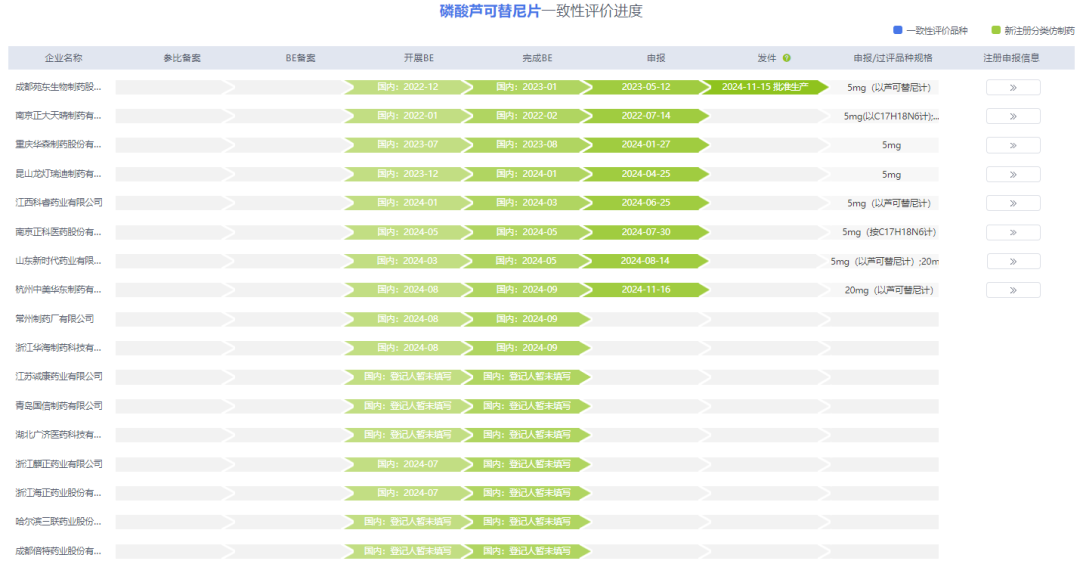Select company 杭州中美华东制药有... name
Image resolution: width=1080 pixels, height=561 pixels.
tap(59, 289)
